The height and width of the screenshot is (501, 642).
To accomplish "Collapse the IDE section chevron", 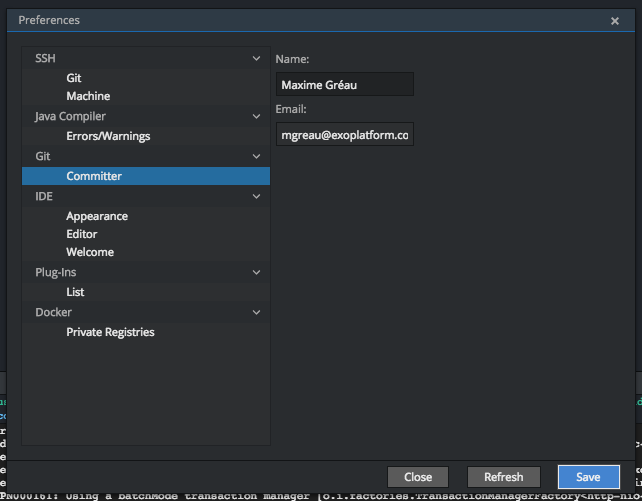I will pos(256,196).
